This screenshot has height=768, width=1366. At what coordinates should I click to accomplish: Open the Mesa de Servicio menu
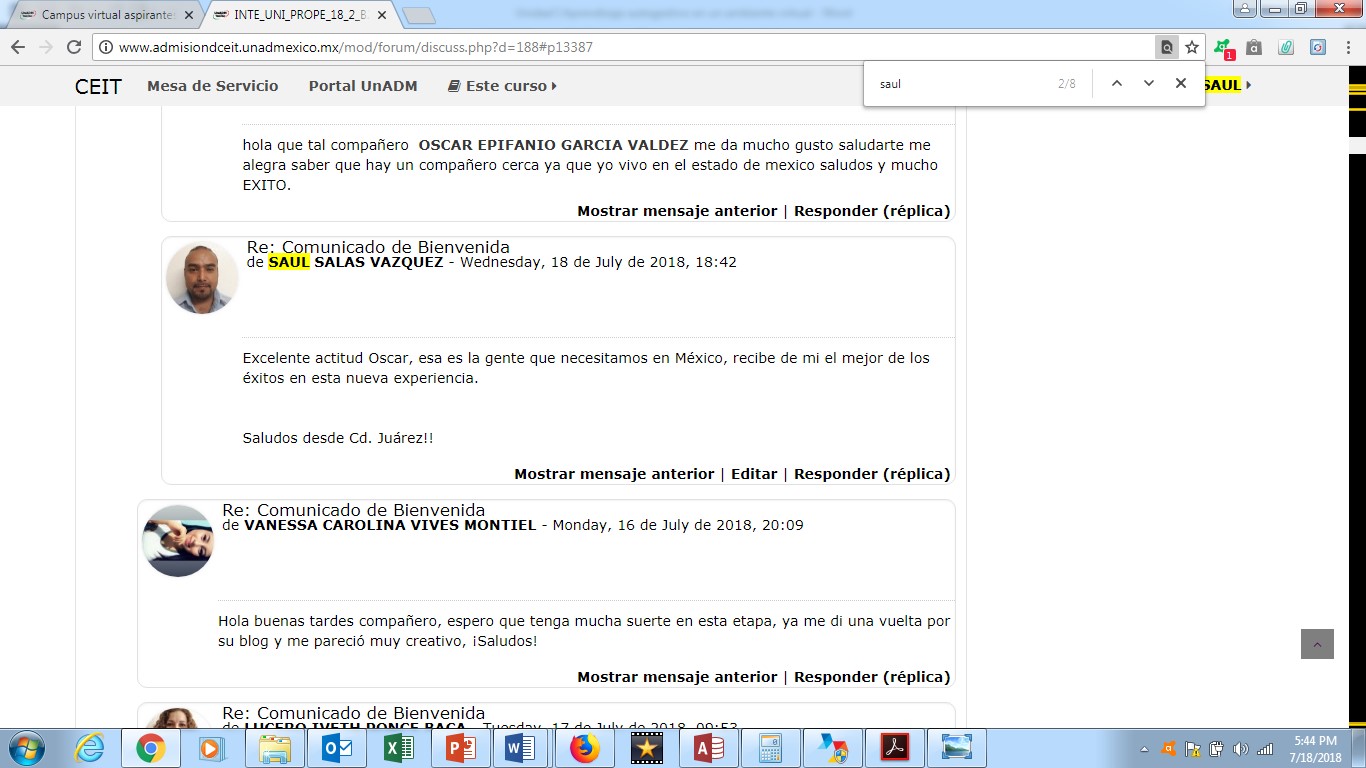pyautogui.click(x=212, y=86)
